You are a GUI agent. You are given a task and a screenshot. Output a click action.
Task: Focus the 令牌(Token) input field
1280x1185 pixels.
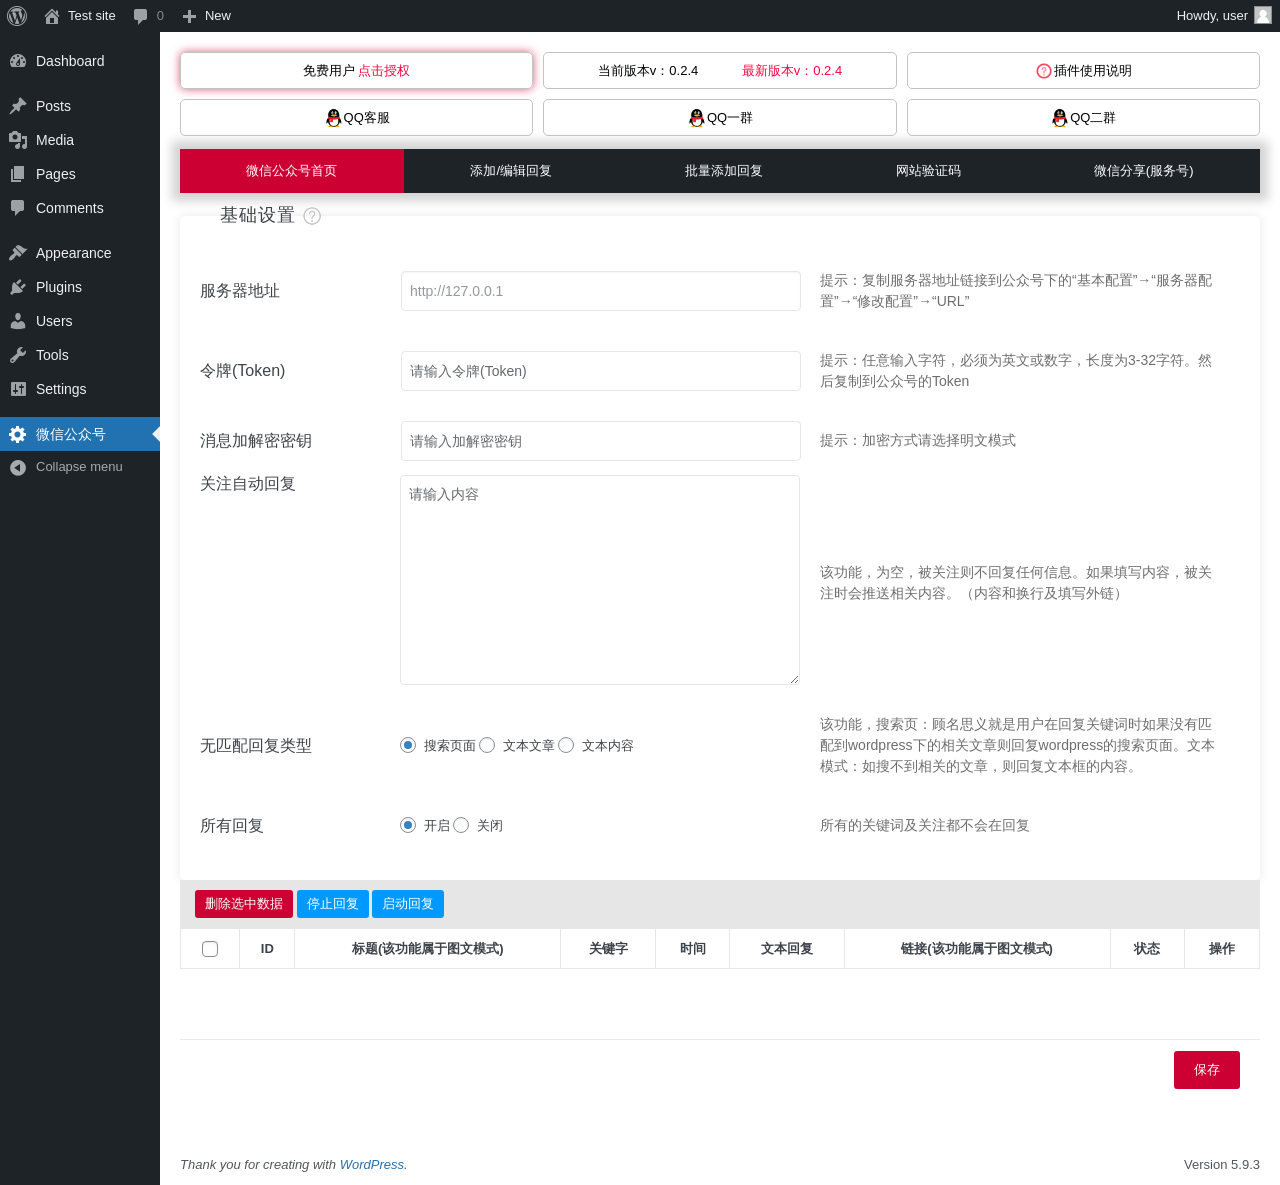coord(601,371)
